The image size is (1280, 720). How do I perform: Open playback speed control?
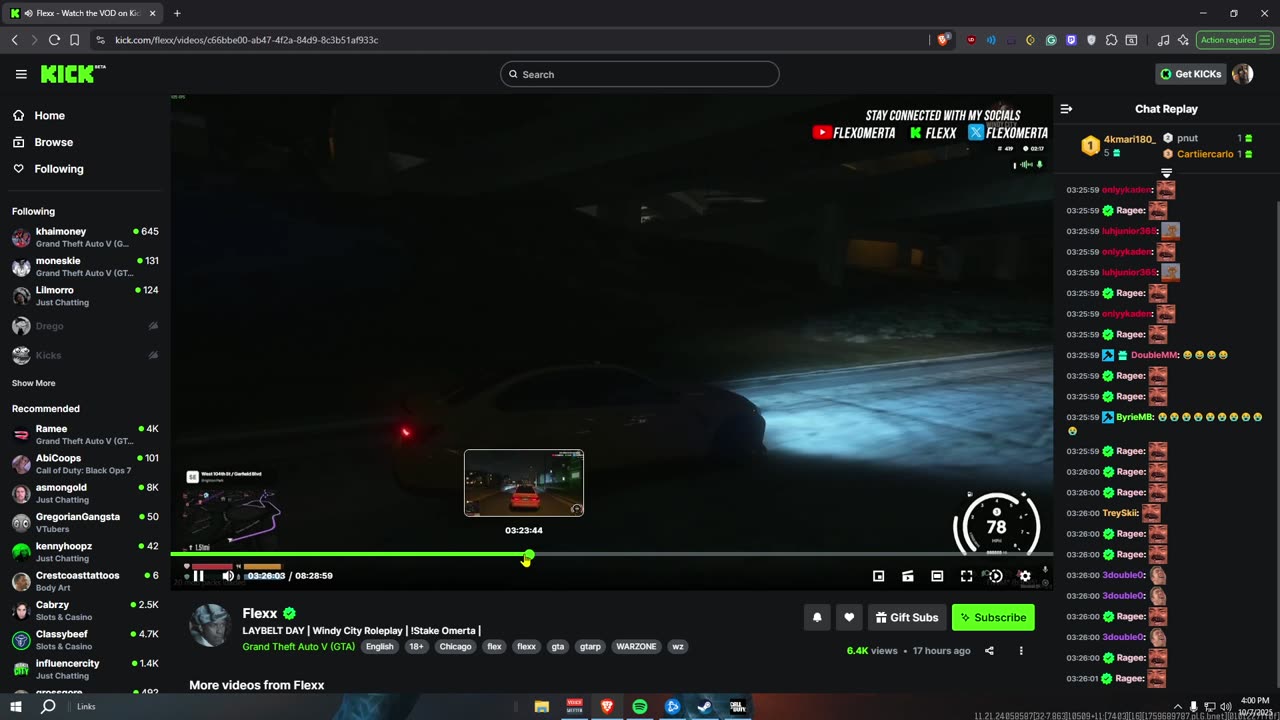point(995,576)
